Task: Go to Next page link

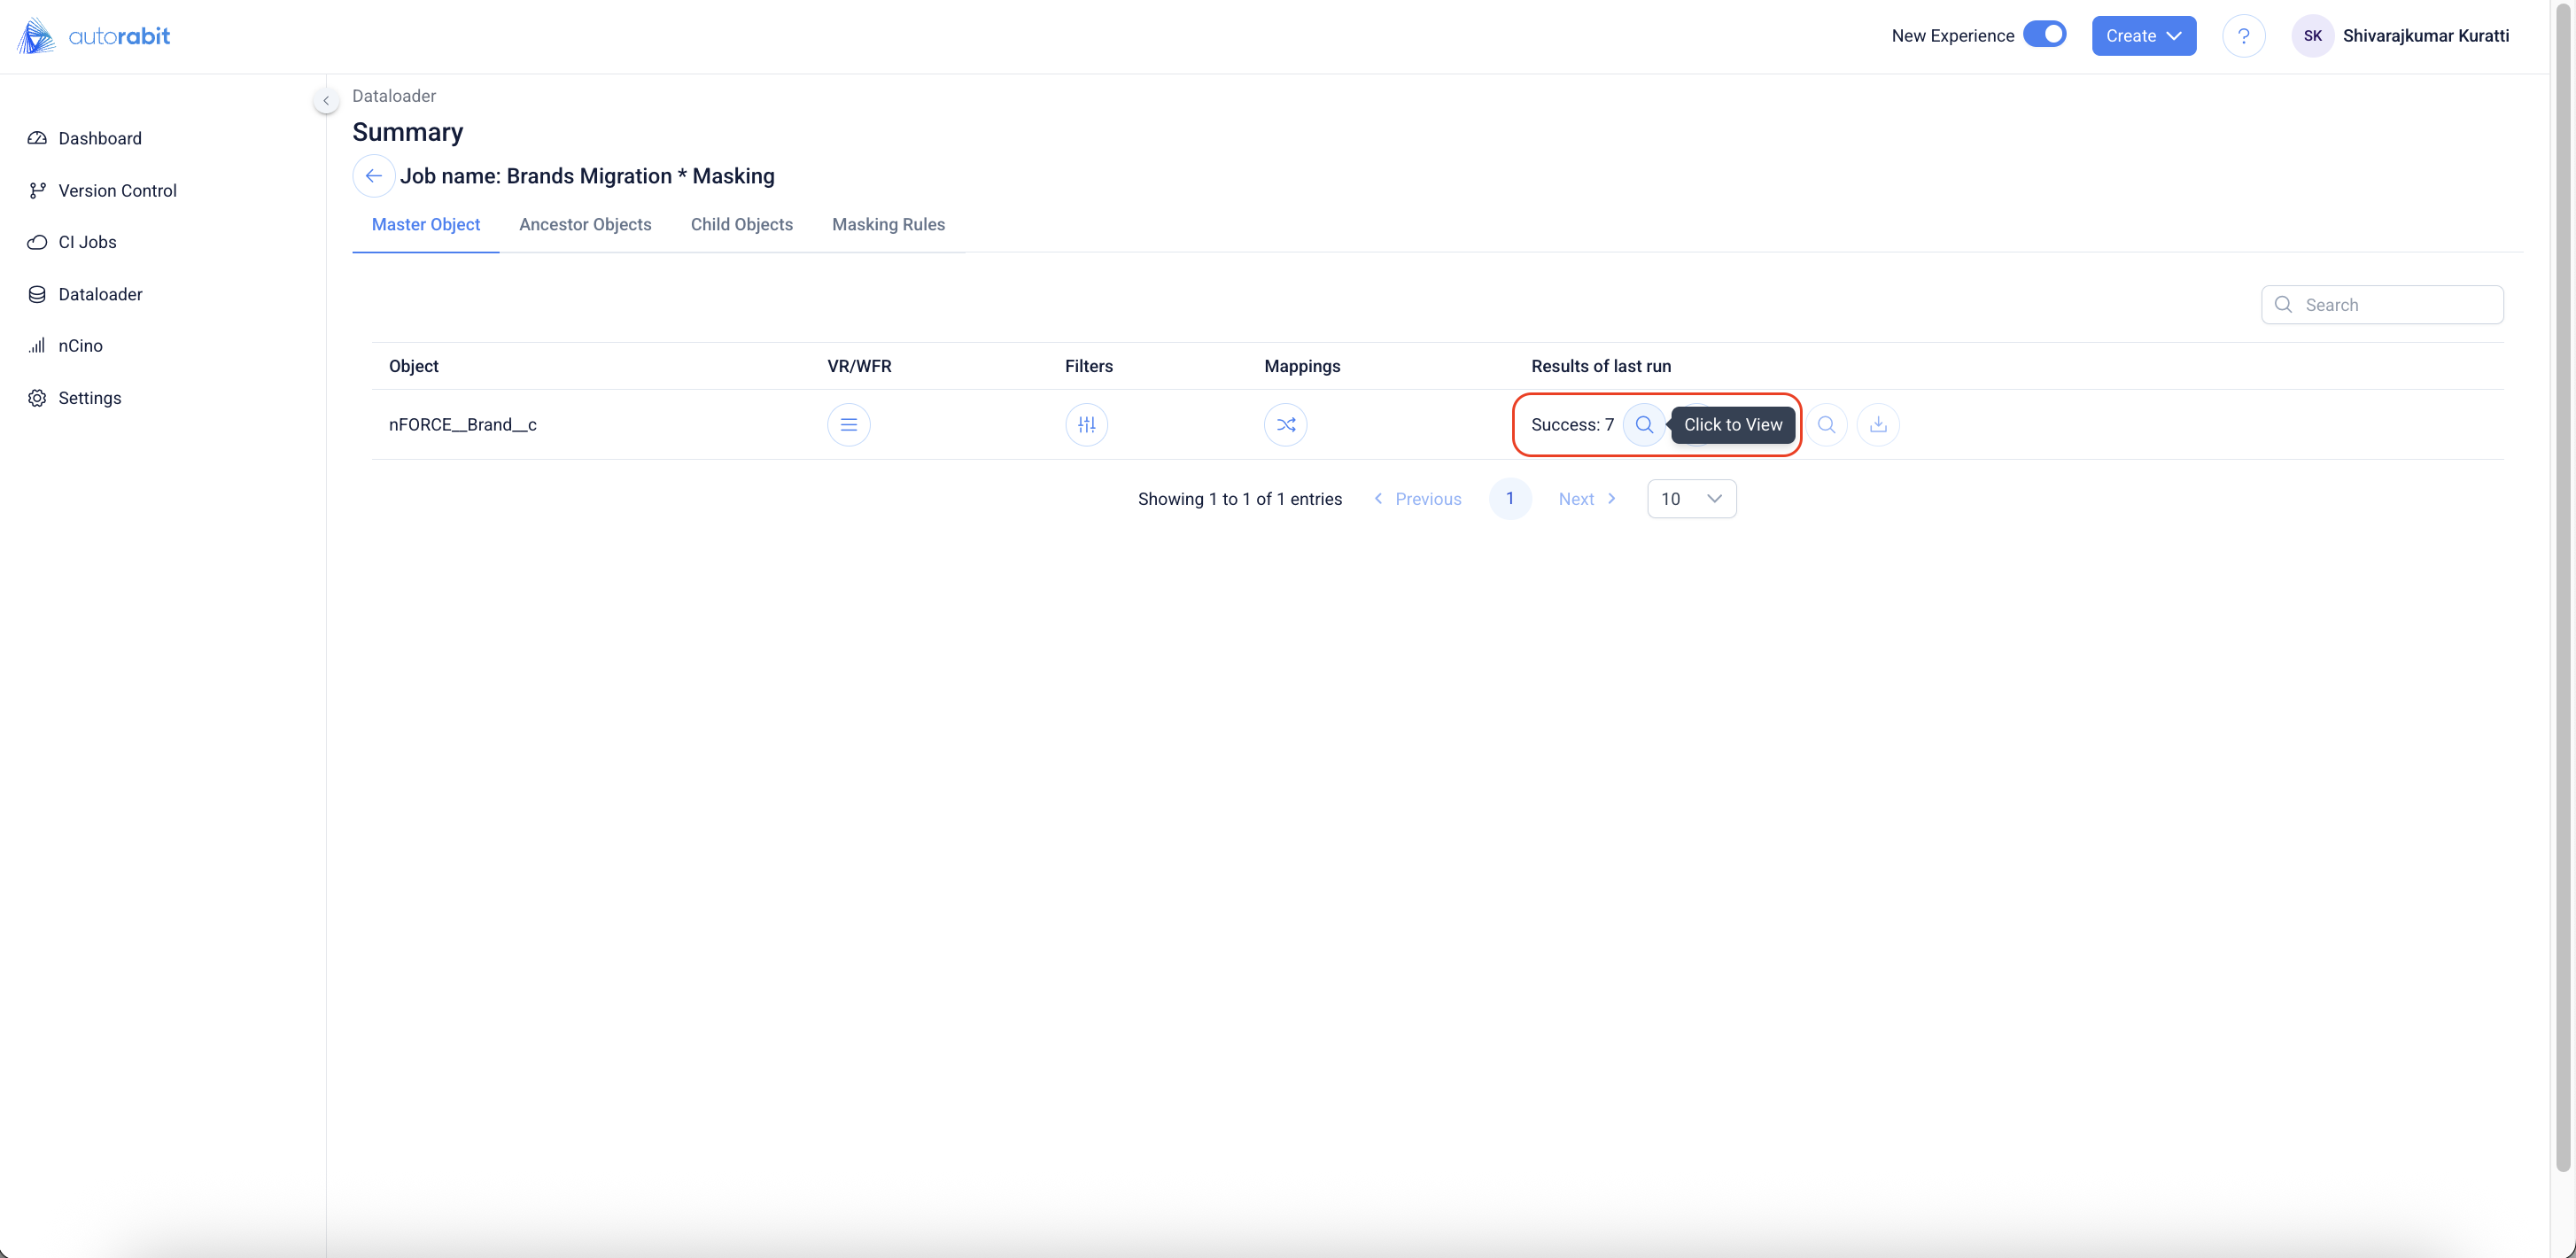Action: [1586, 498]
